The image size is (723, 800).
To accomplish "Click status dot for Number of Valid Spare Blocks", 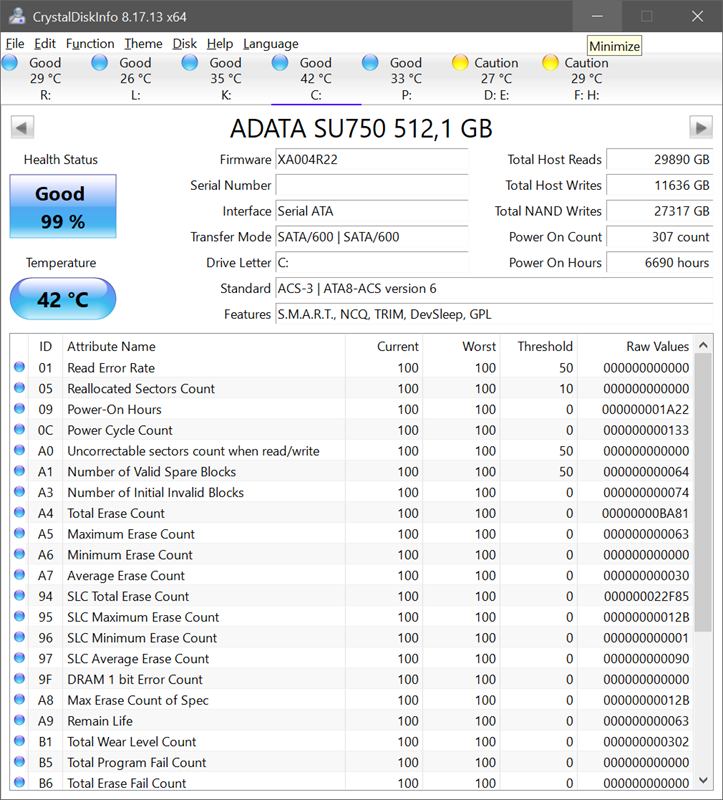I will coord(19,471).
